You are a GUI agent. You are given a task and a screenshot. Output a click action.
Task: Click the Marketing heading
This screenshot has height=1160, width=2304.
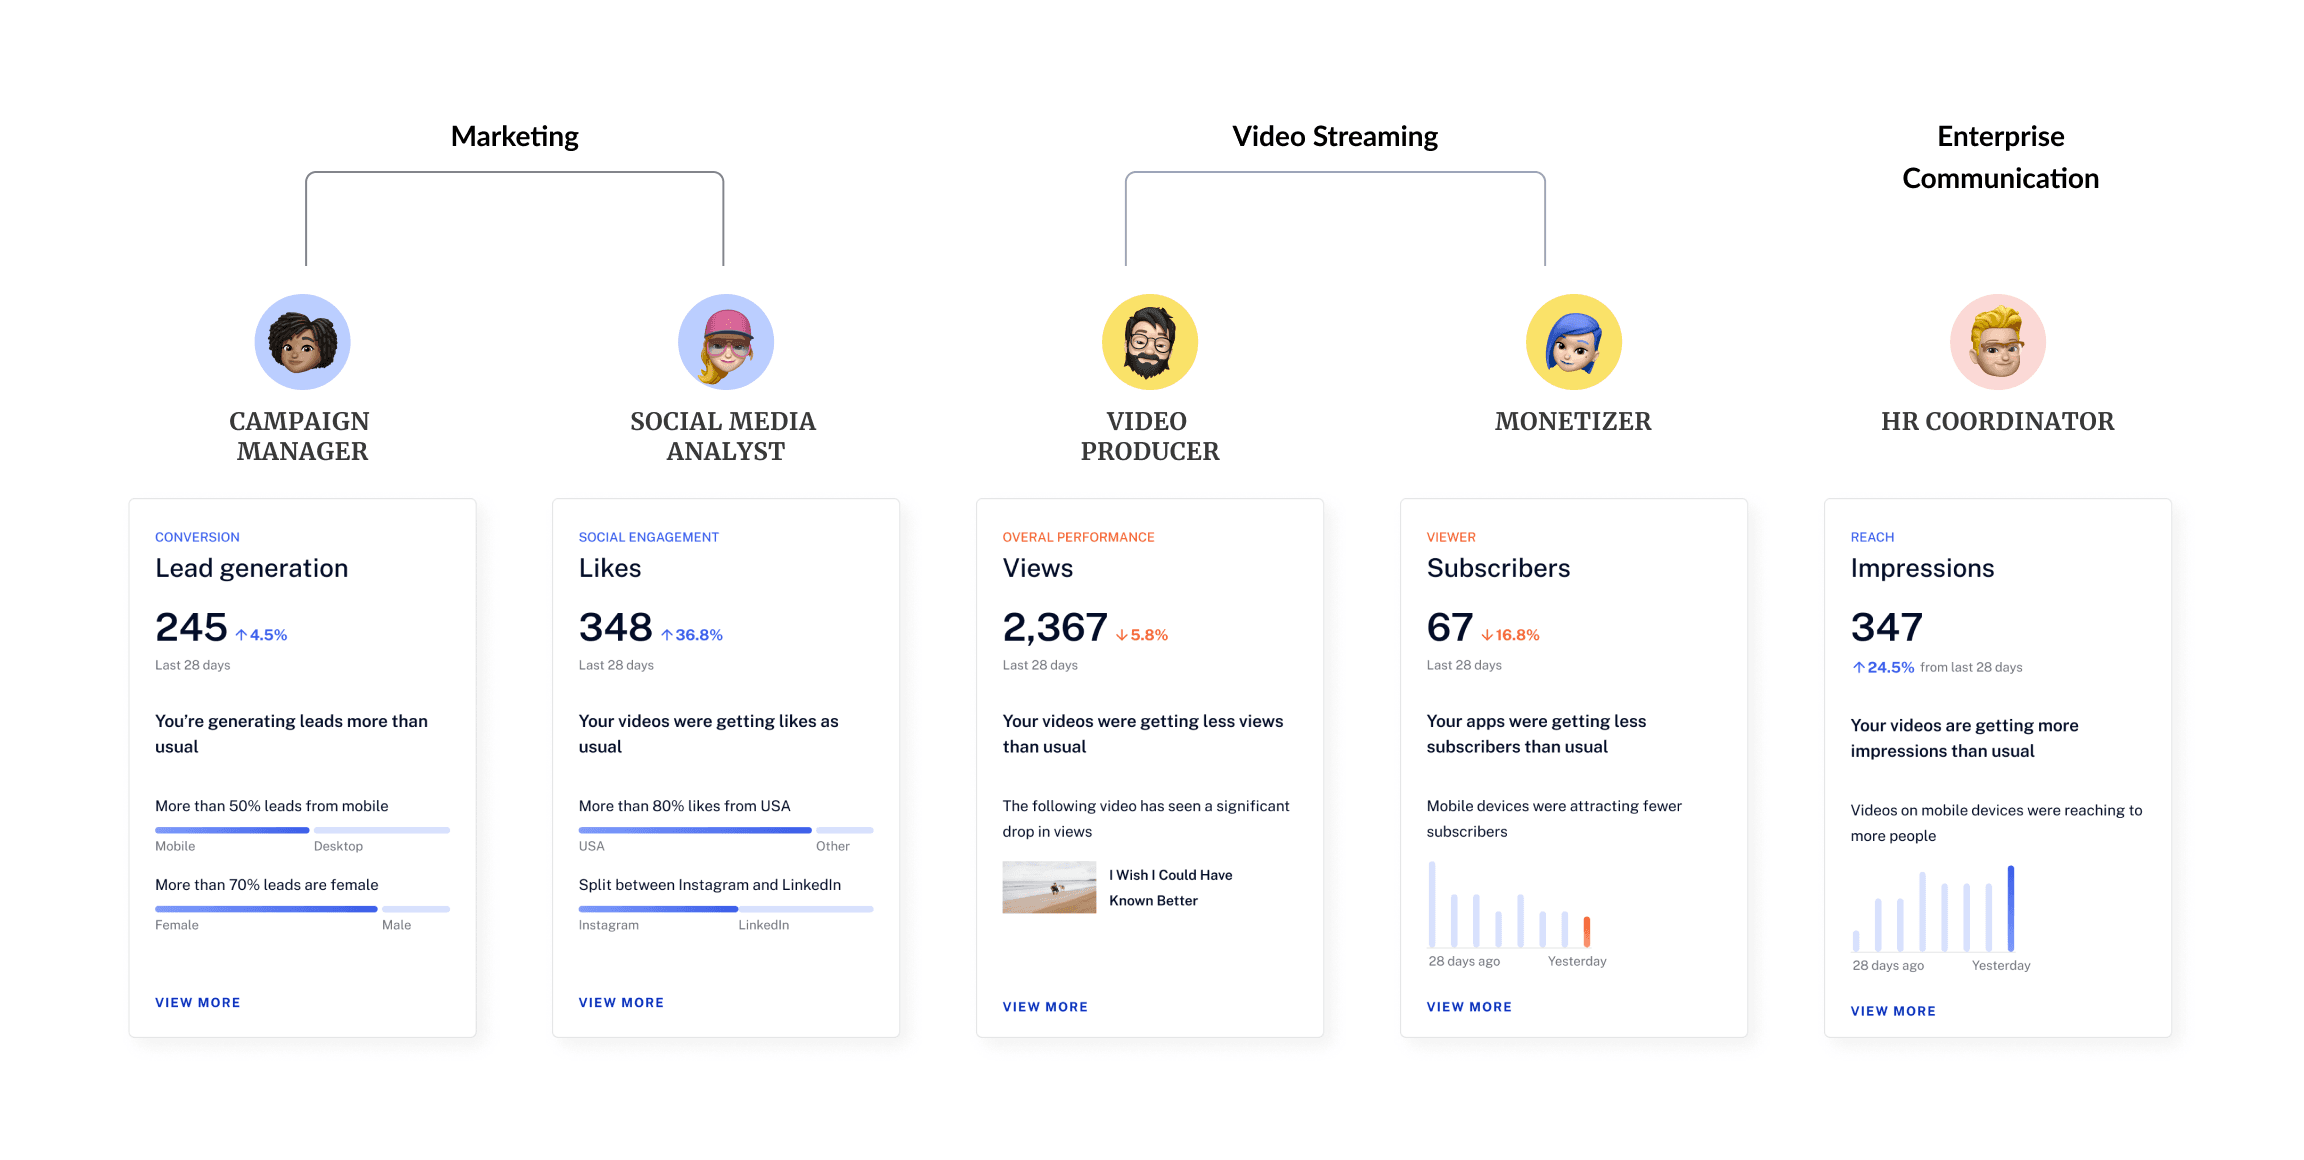pyautogui.click(x=515, y=136)
